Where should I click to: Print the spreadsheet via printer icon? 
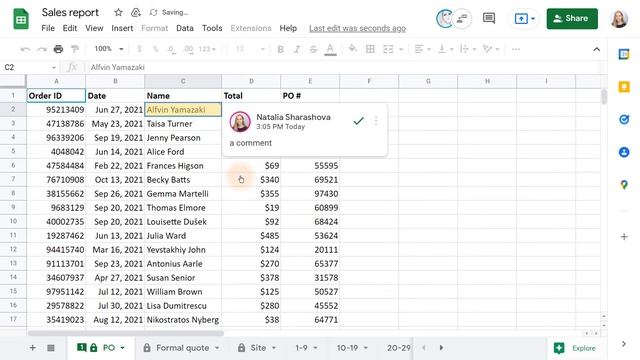pos(58,49)
